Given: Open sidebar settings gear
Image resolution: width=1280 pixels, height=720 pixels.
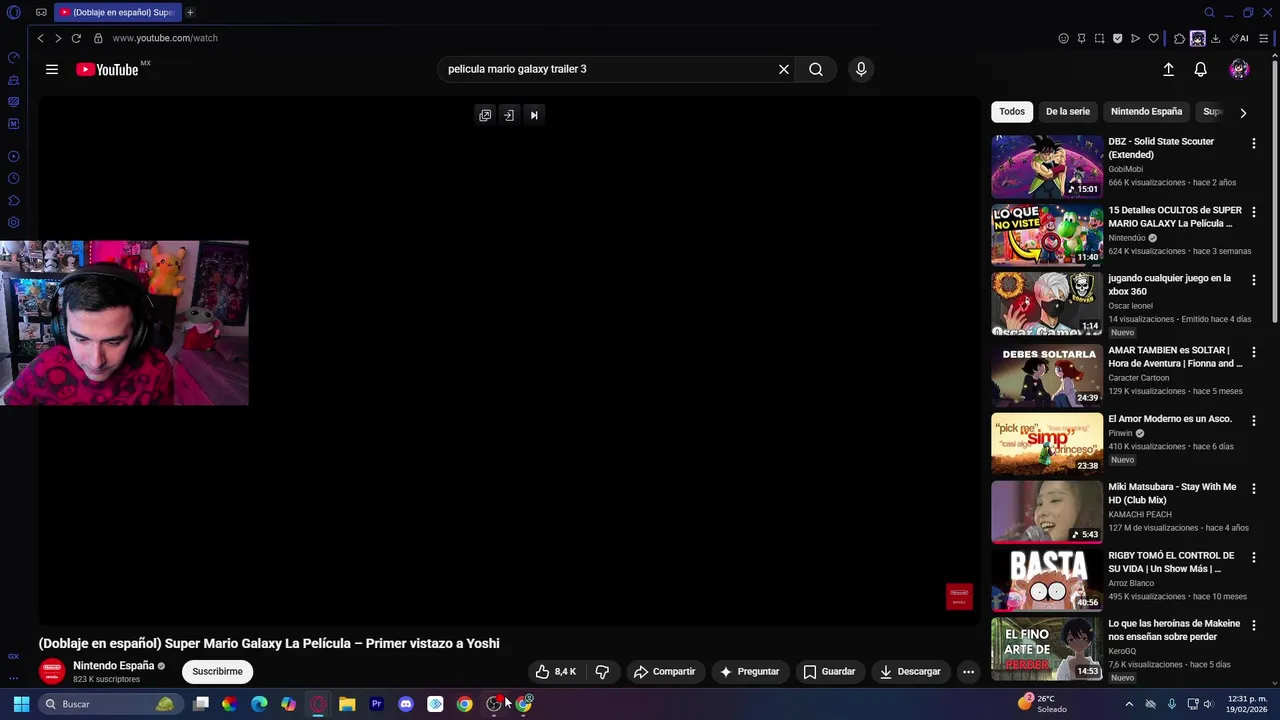Looking at the screenshot, I should (x=14, y=223).
